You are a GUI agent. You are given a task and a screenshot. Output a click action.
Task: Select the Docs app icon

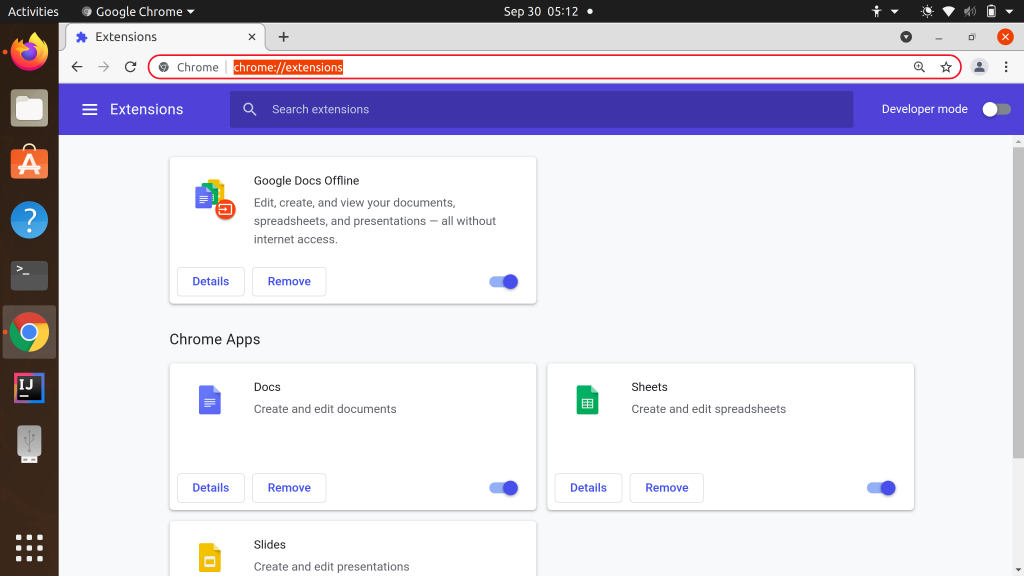coord(210,399)
